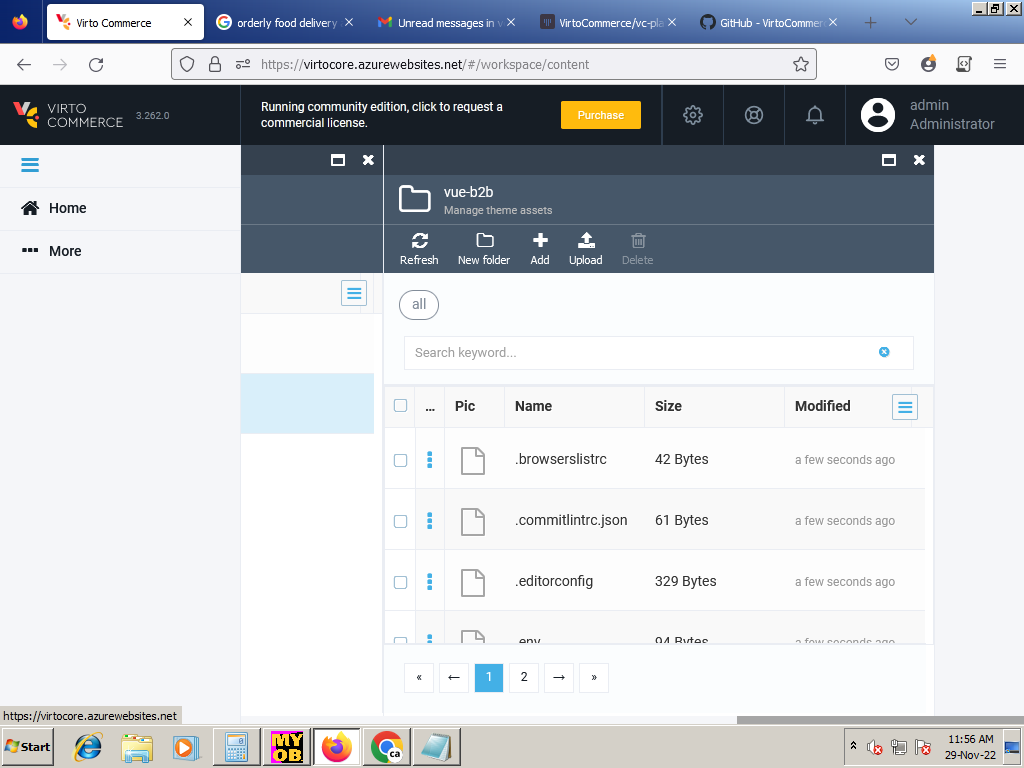Open actions menu for .editorconfig row

(x=430, y=581)
